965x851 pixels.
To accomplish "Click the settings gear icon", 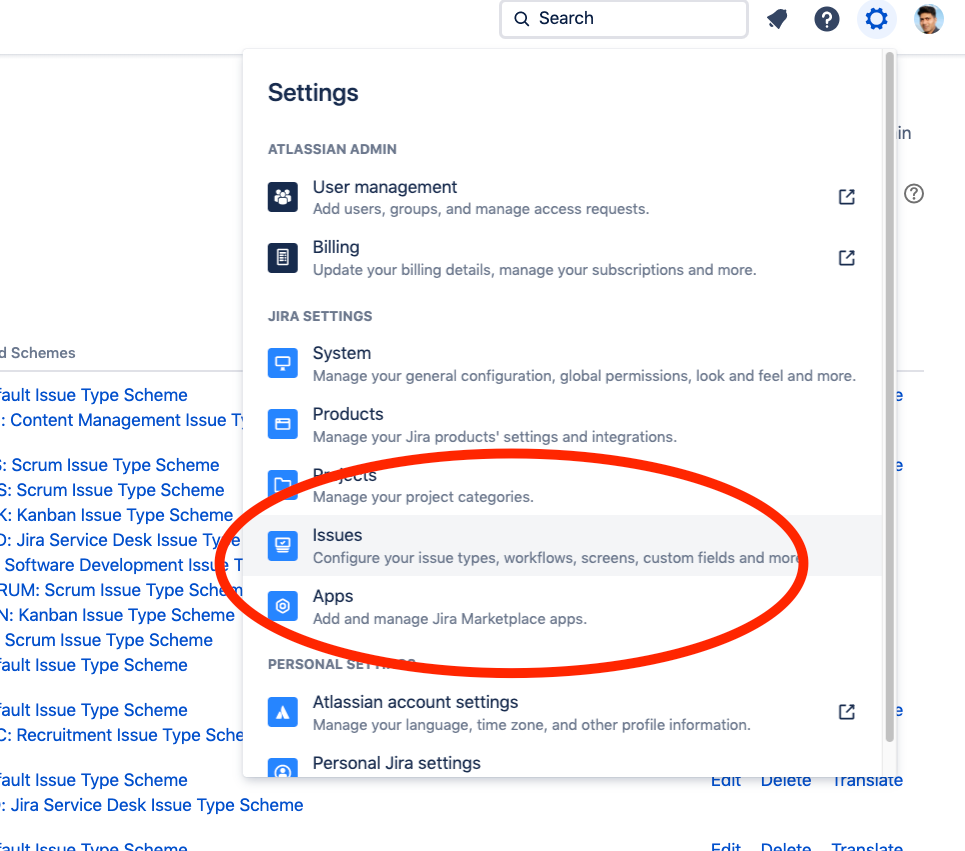I will pos(876,19).
